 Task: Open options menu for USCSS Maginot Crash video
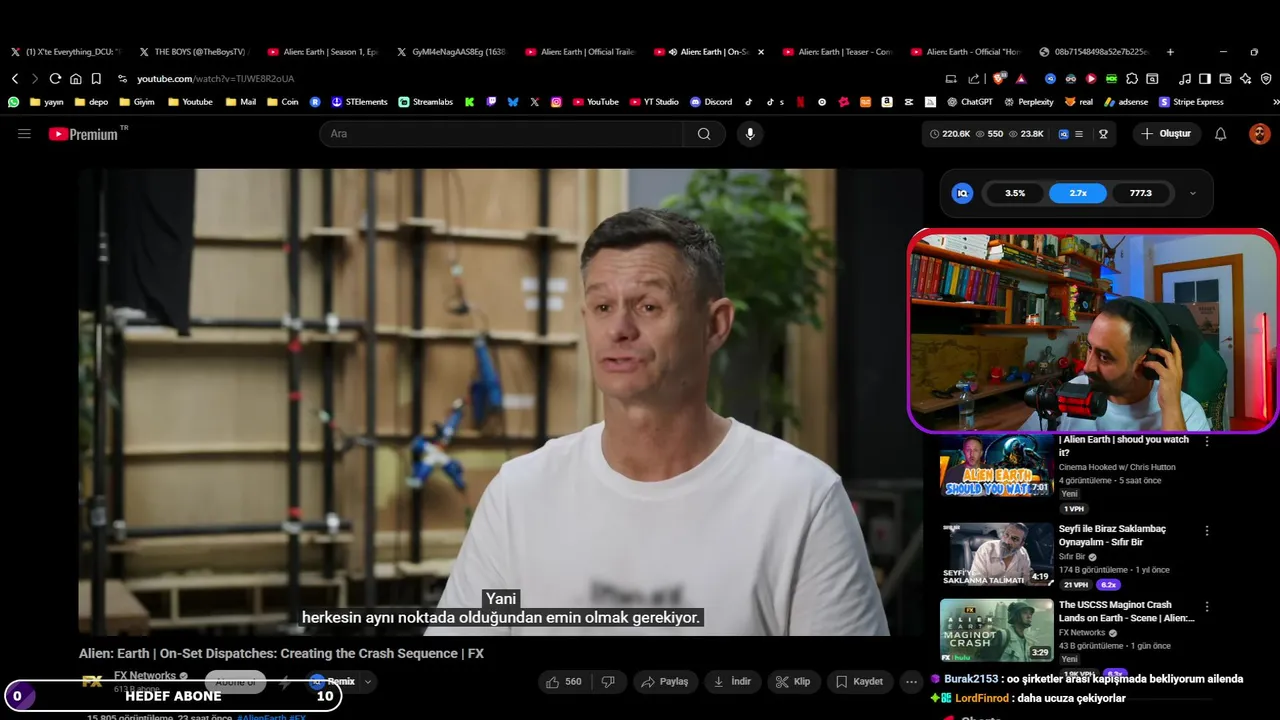point(1207,607)
